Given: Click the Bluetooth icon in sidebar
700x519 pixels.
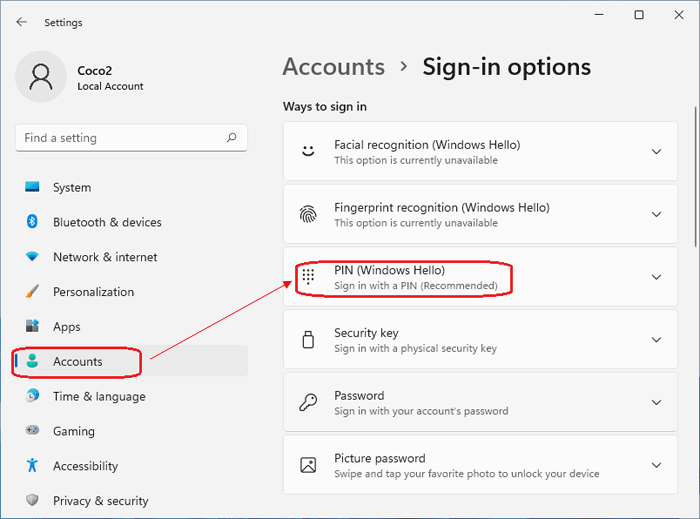Looking at the screenshot, I should pos(32,221).
